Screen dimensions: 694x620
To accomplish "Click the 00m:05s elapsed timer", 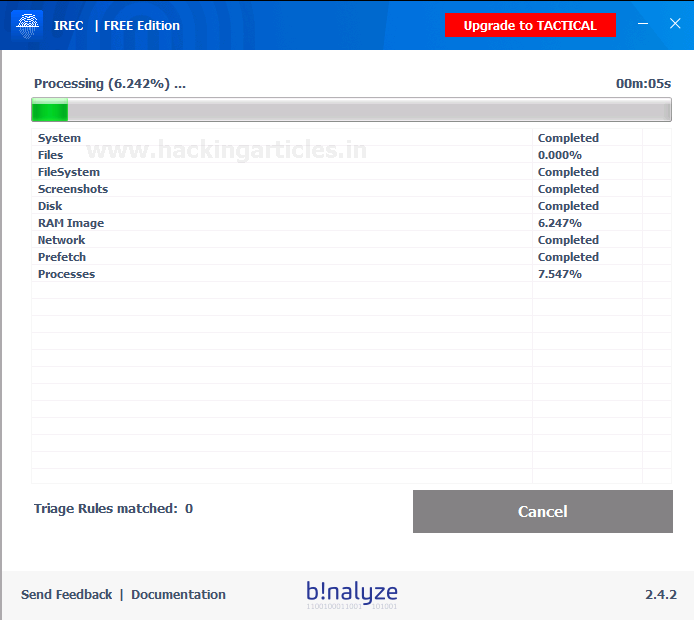I will point(644,84).
